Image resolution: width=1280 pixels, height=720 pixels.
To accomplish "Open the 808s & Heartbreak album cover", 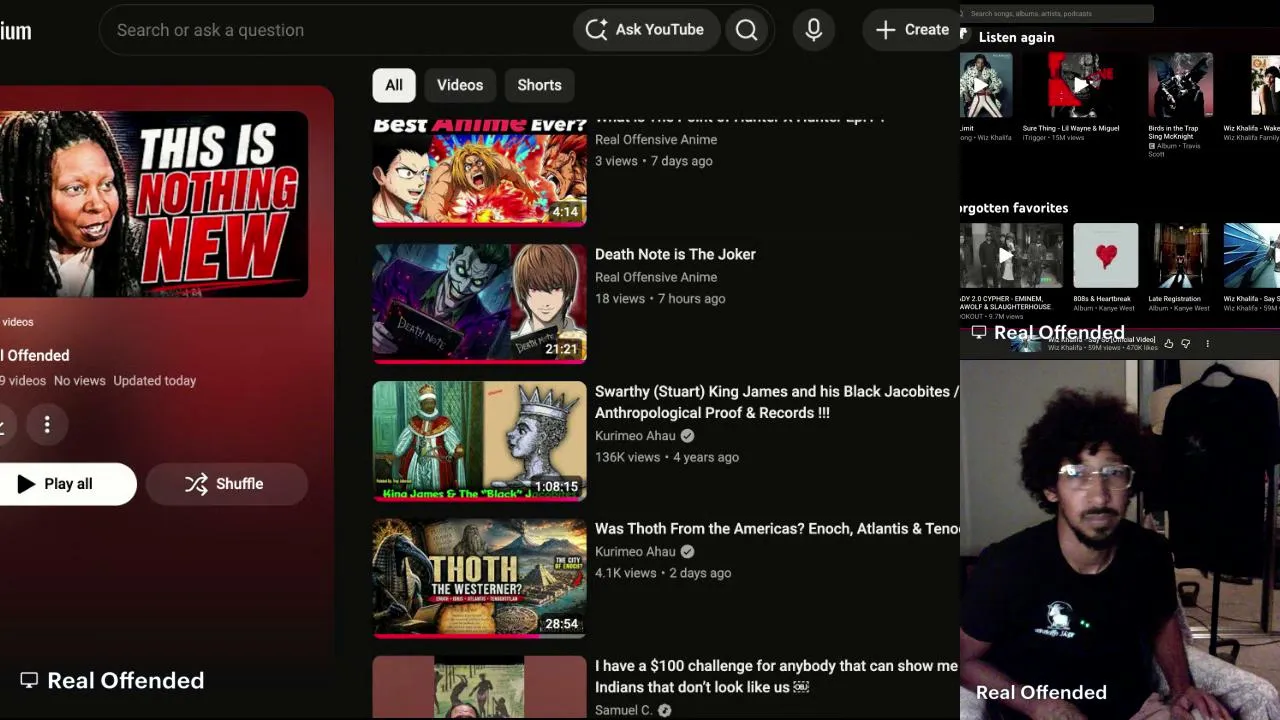I will (x=1106, y=255).
